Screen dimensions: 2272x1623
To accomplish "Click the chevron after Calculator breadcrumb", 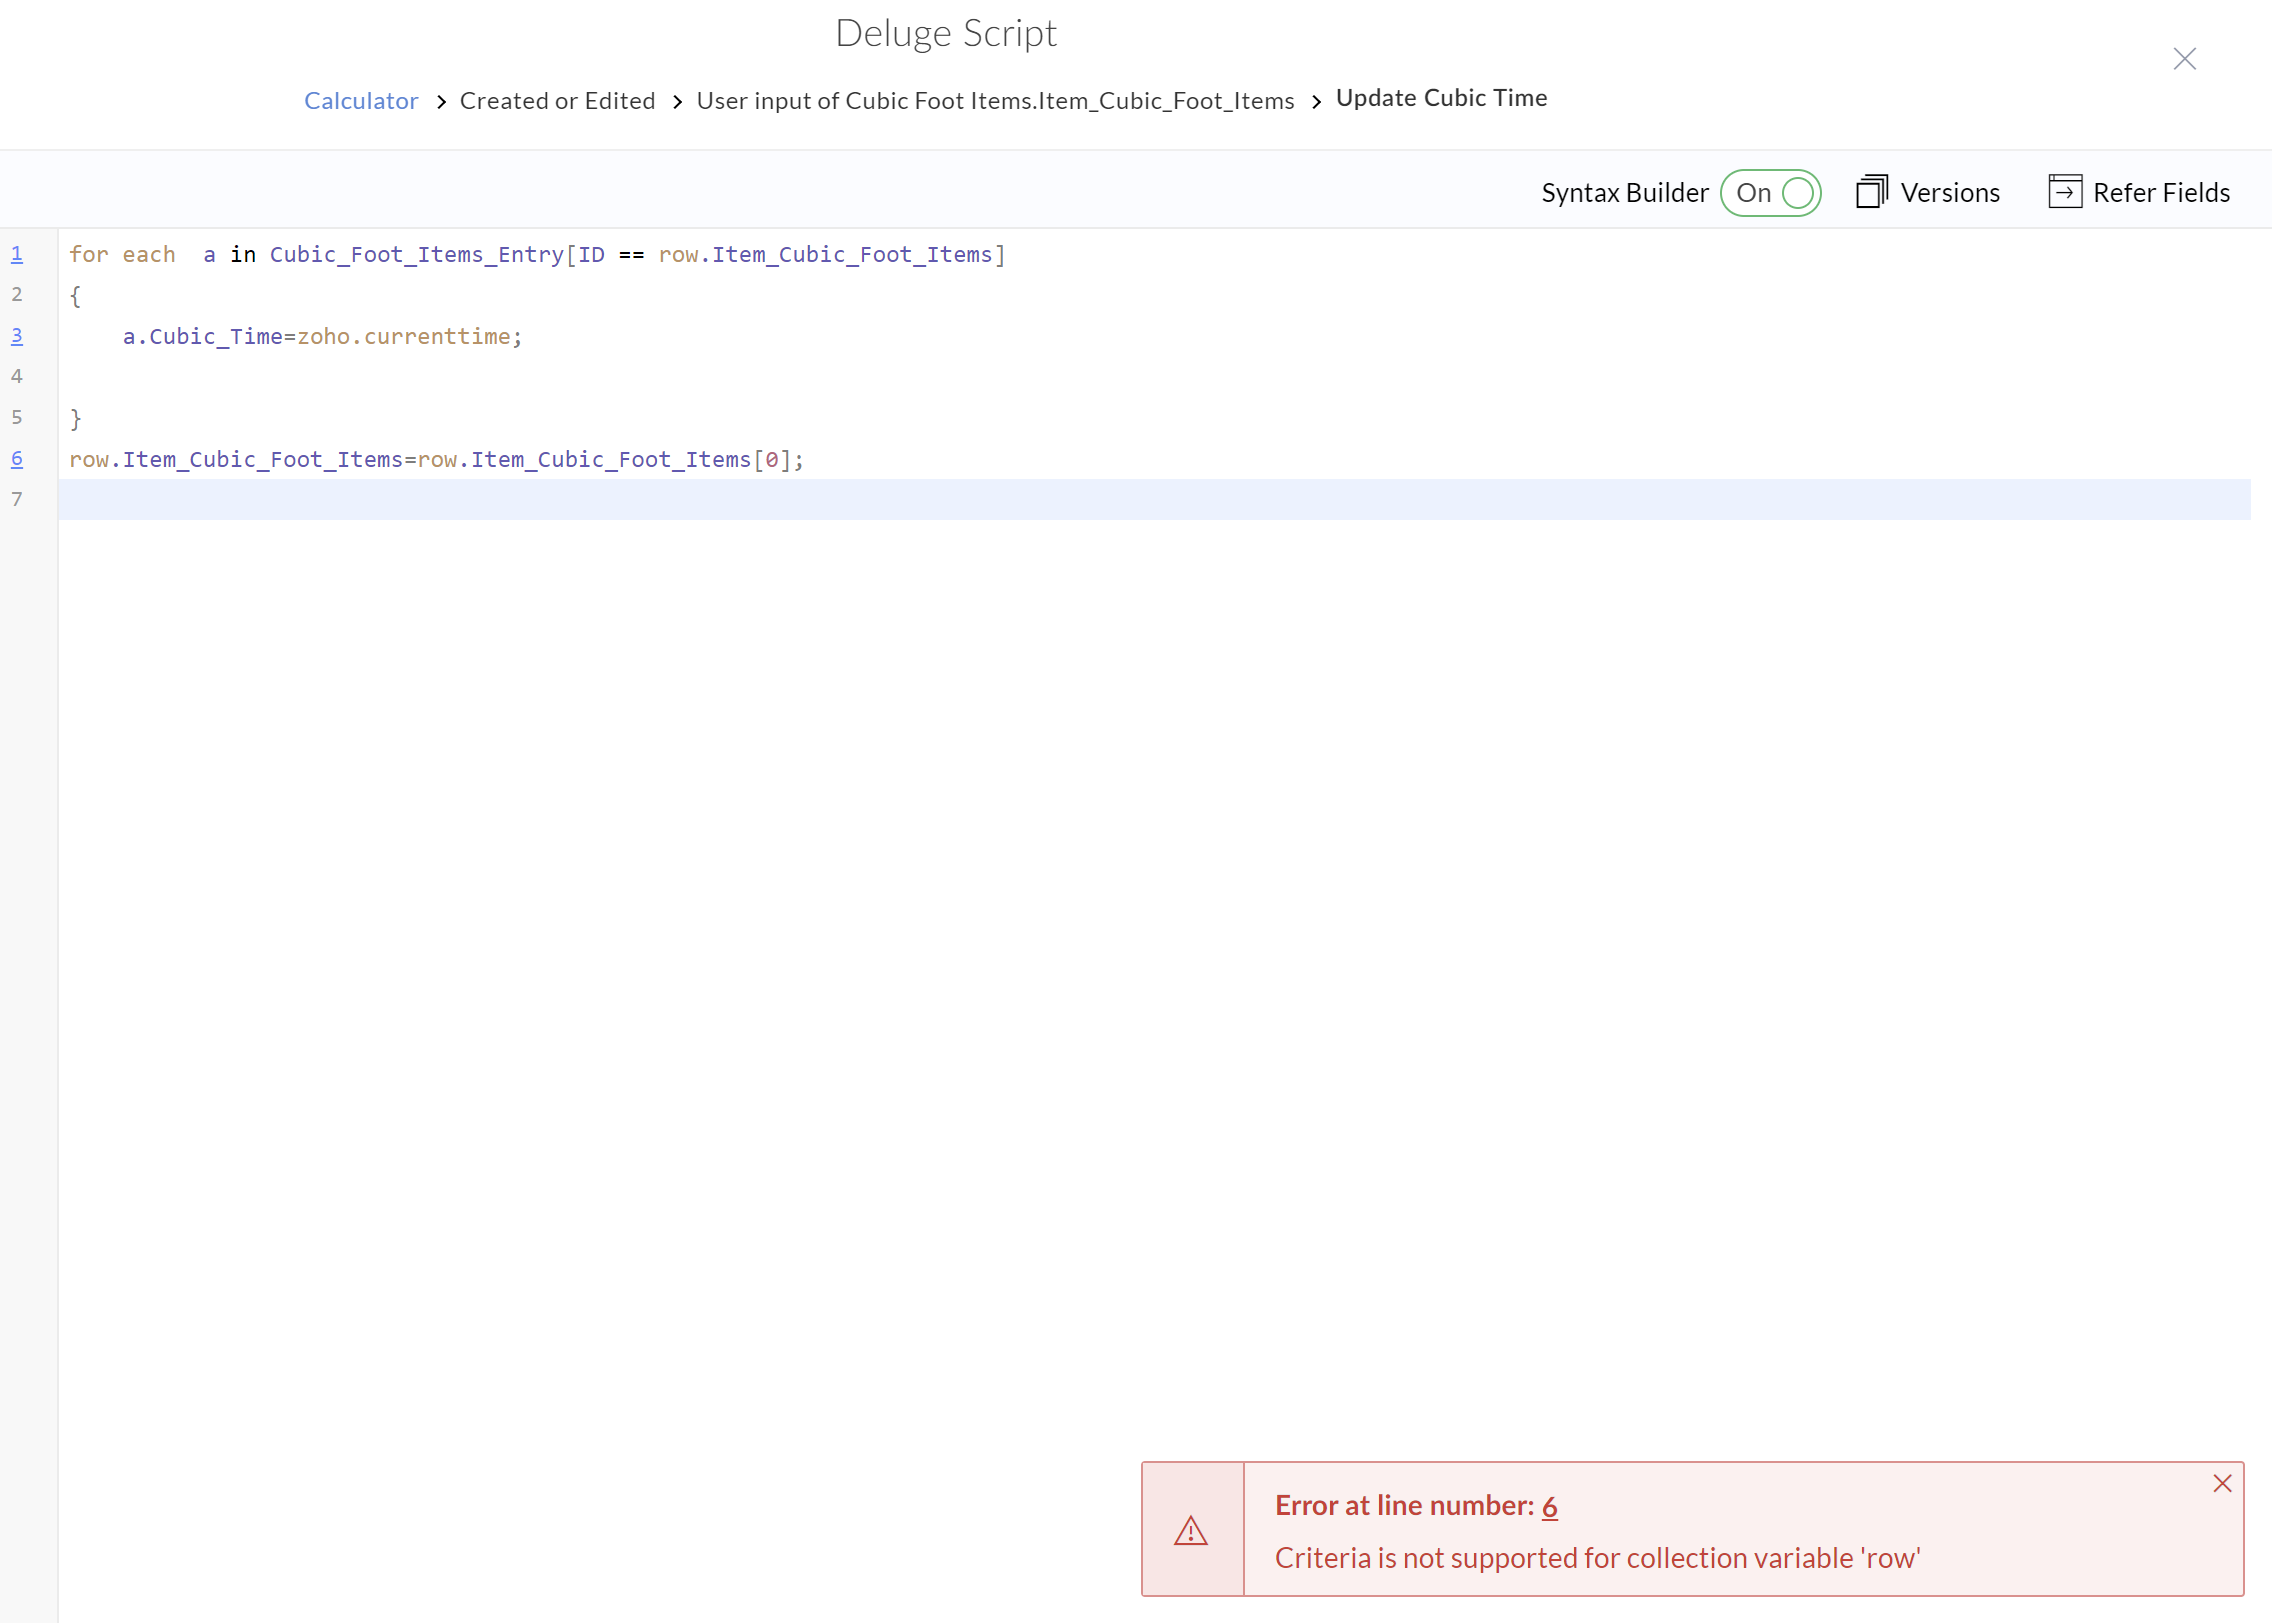I will [441, 102].
